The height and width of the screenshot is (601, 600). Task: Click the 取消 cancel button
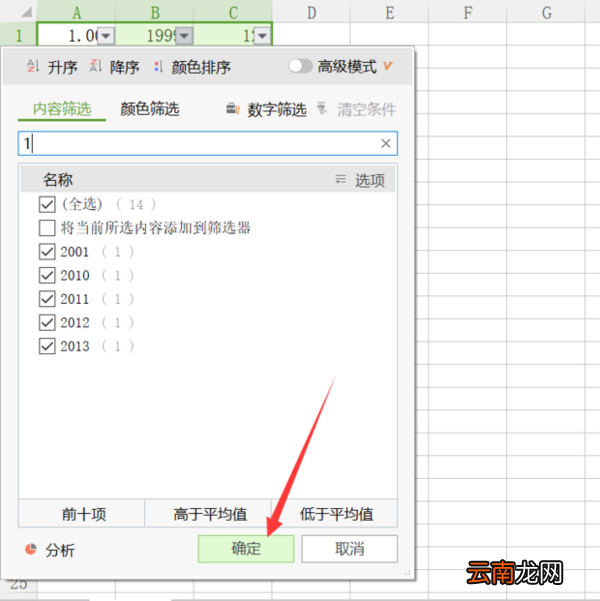pyautogui.click(x=349, y=548)
